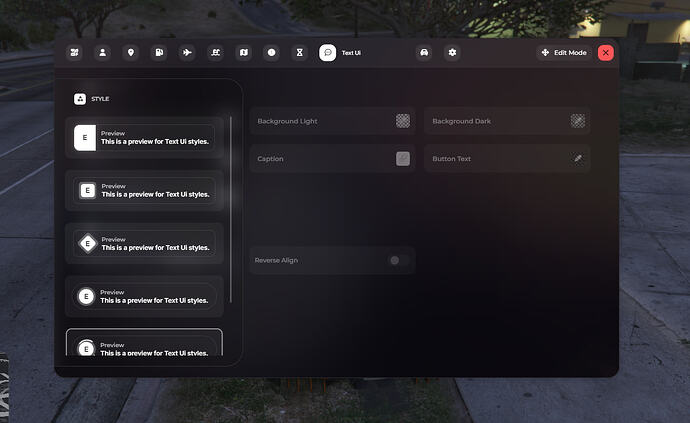690x423 pixels.
Task: Click the Background Dark label
Action: coord(461,121)
